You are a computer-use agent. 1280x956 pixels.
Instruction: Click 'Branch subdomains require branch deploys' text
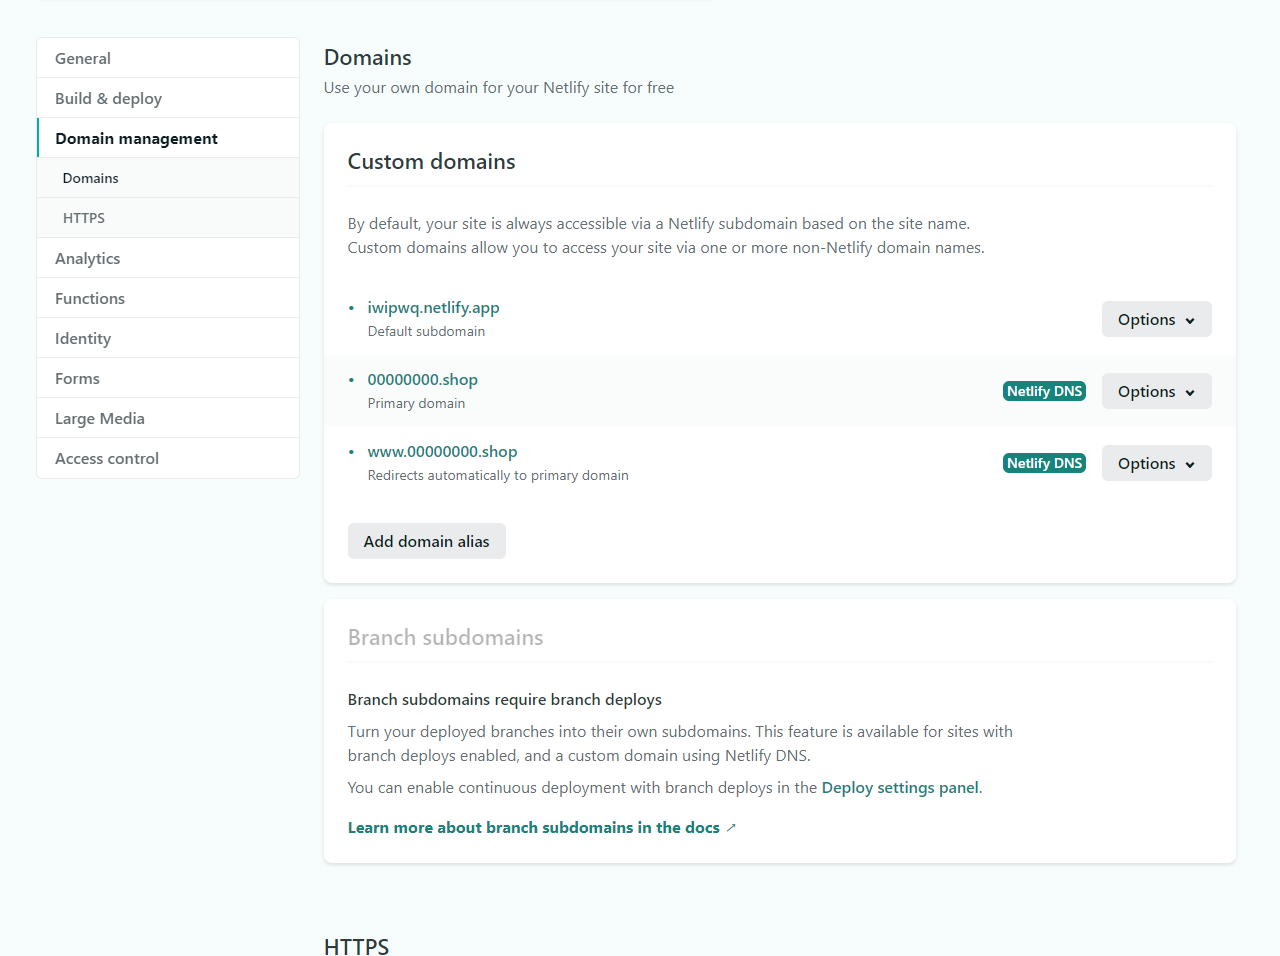pos(505,700)
